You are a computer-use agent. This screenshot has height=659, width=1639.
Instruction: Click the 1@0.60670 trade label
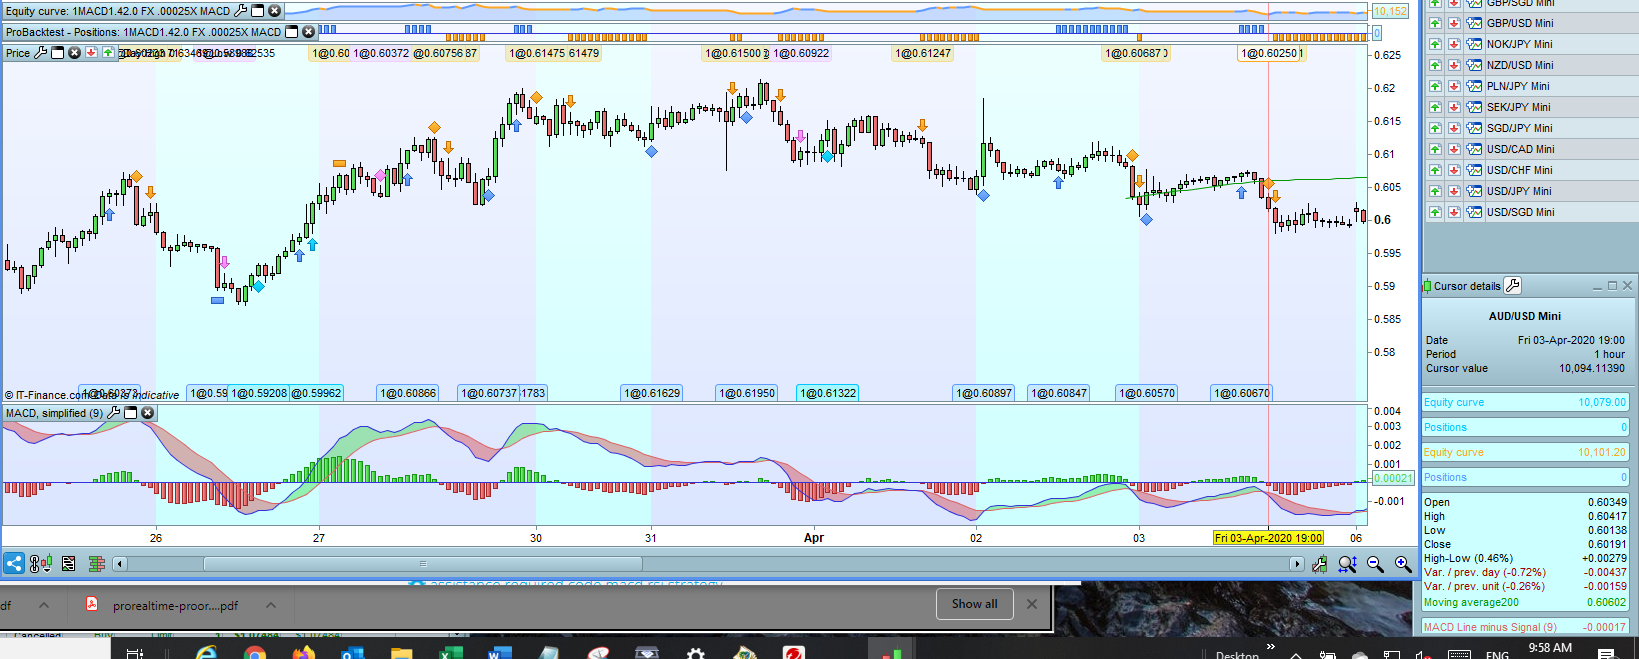click(1242, 393)
